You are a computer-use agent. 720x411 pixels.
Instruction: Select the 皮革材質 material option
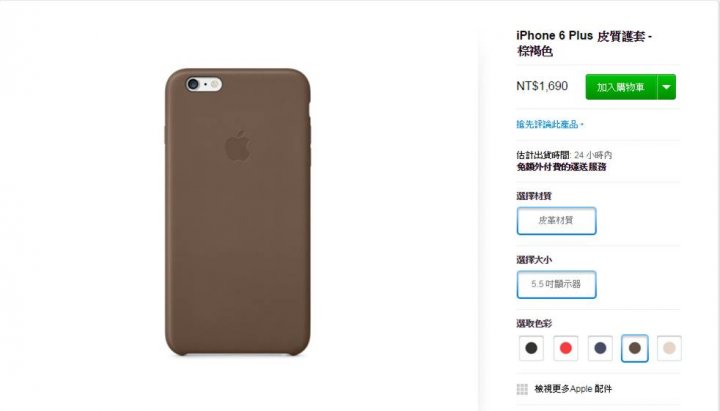557,221
